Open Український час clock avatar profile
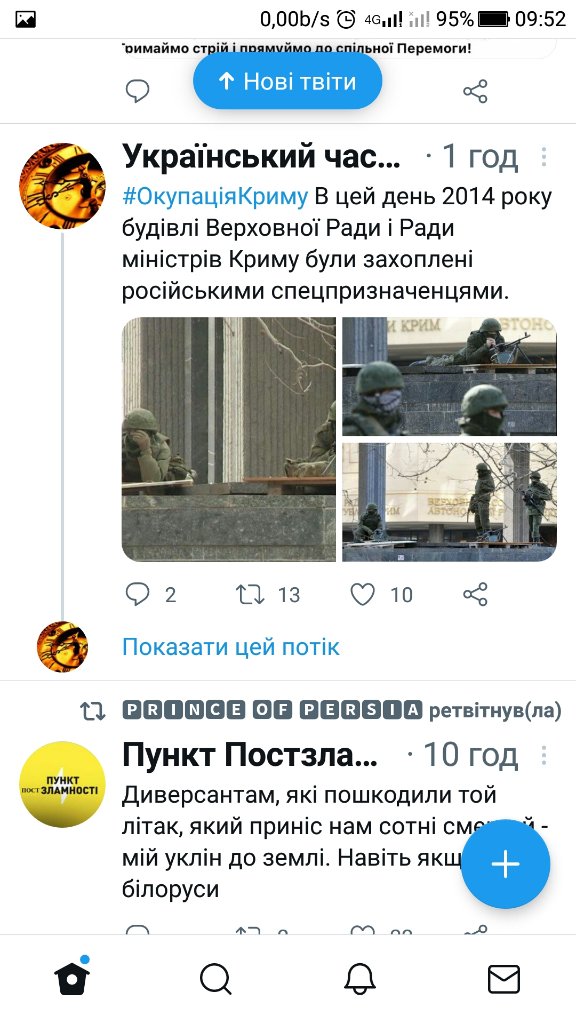The height and width of the screenshot is (1024, 576). click(62, 186)
